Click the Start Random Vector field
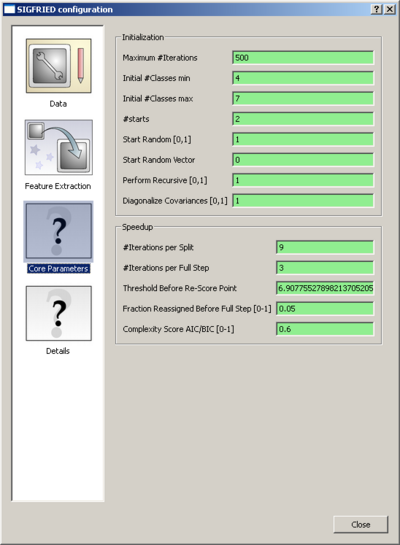The image size is (400, 545). click(303, 160)
